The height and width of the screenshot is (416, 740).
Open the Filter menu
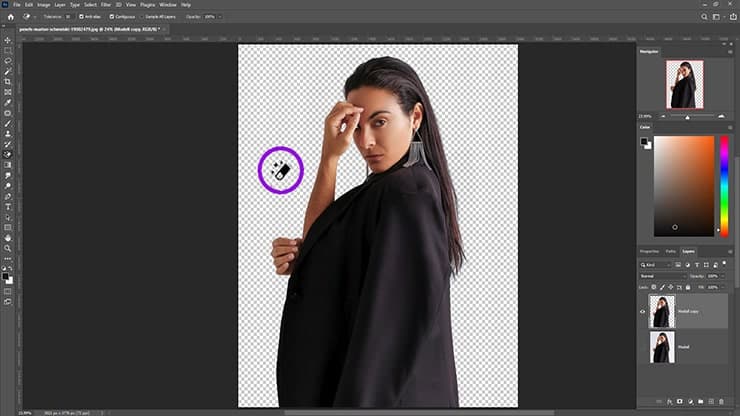106,5
